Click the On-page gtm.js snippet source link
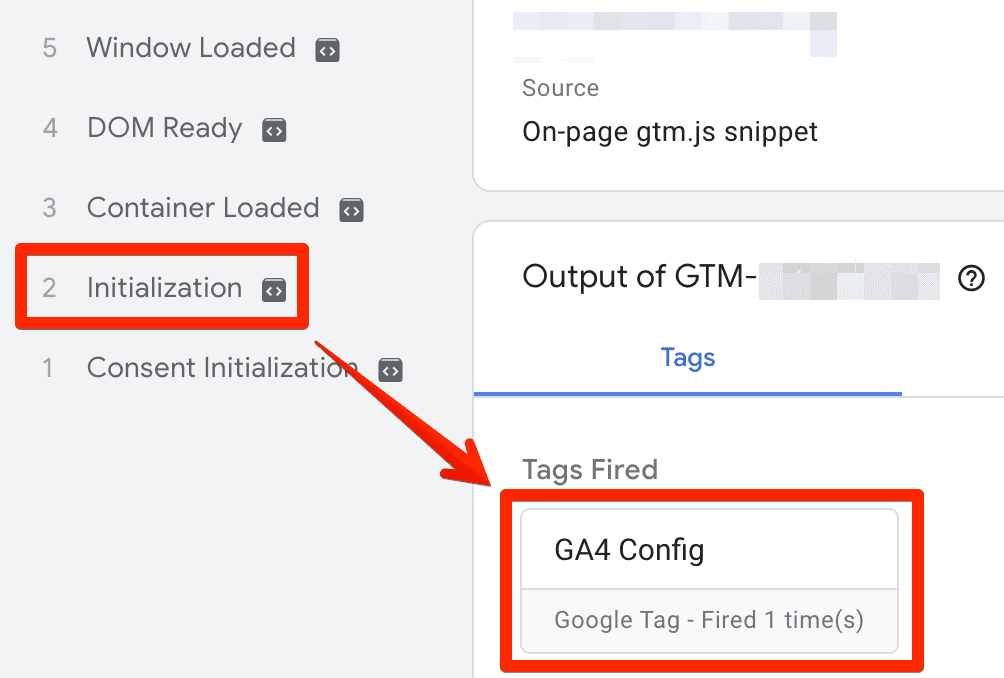 (669, 131)
